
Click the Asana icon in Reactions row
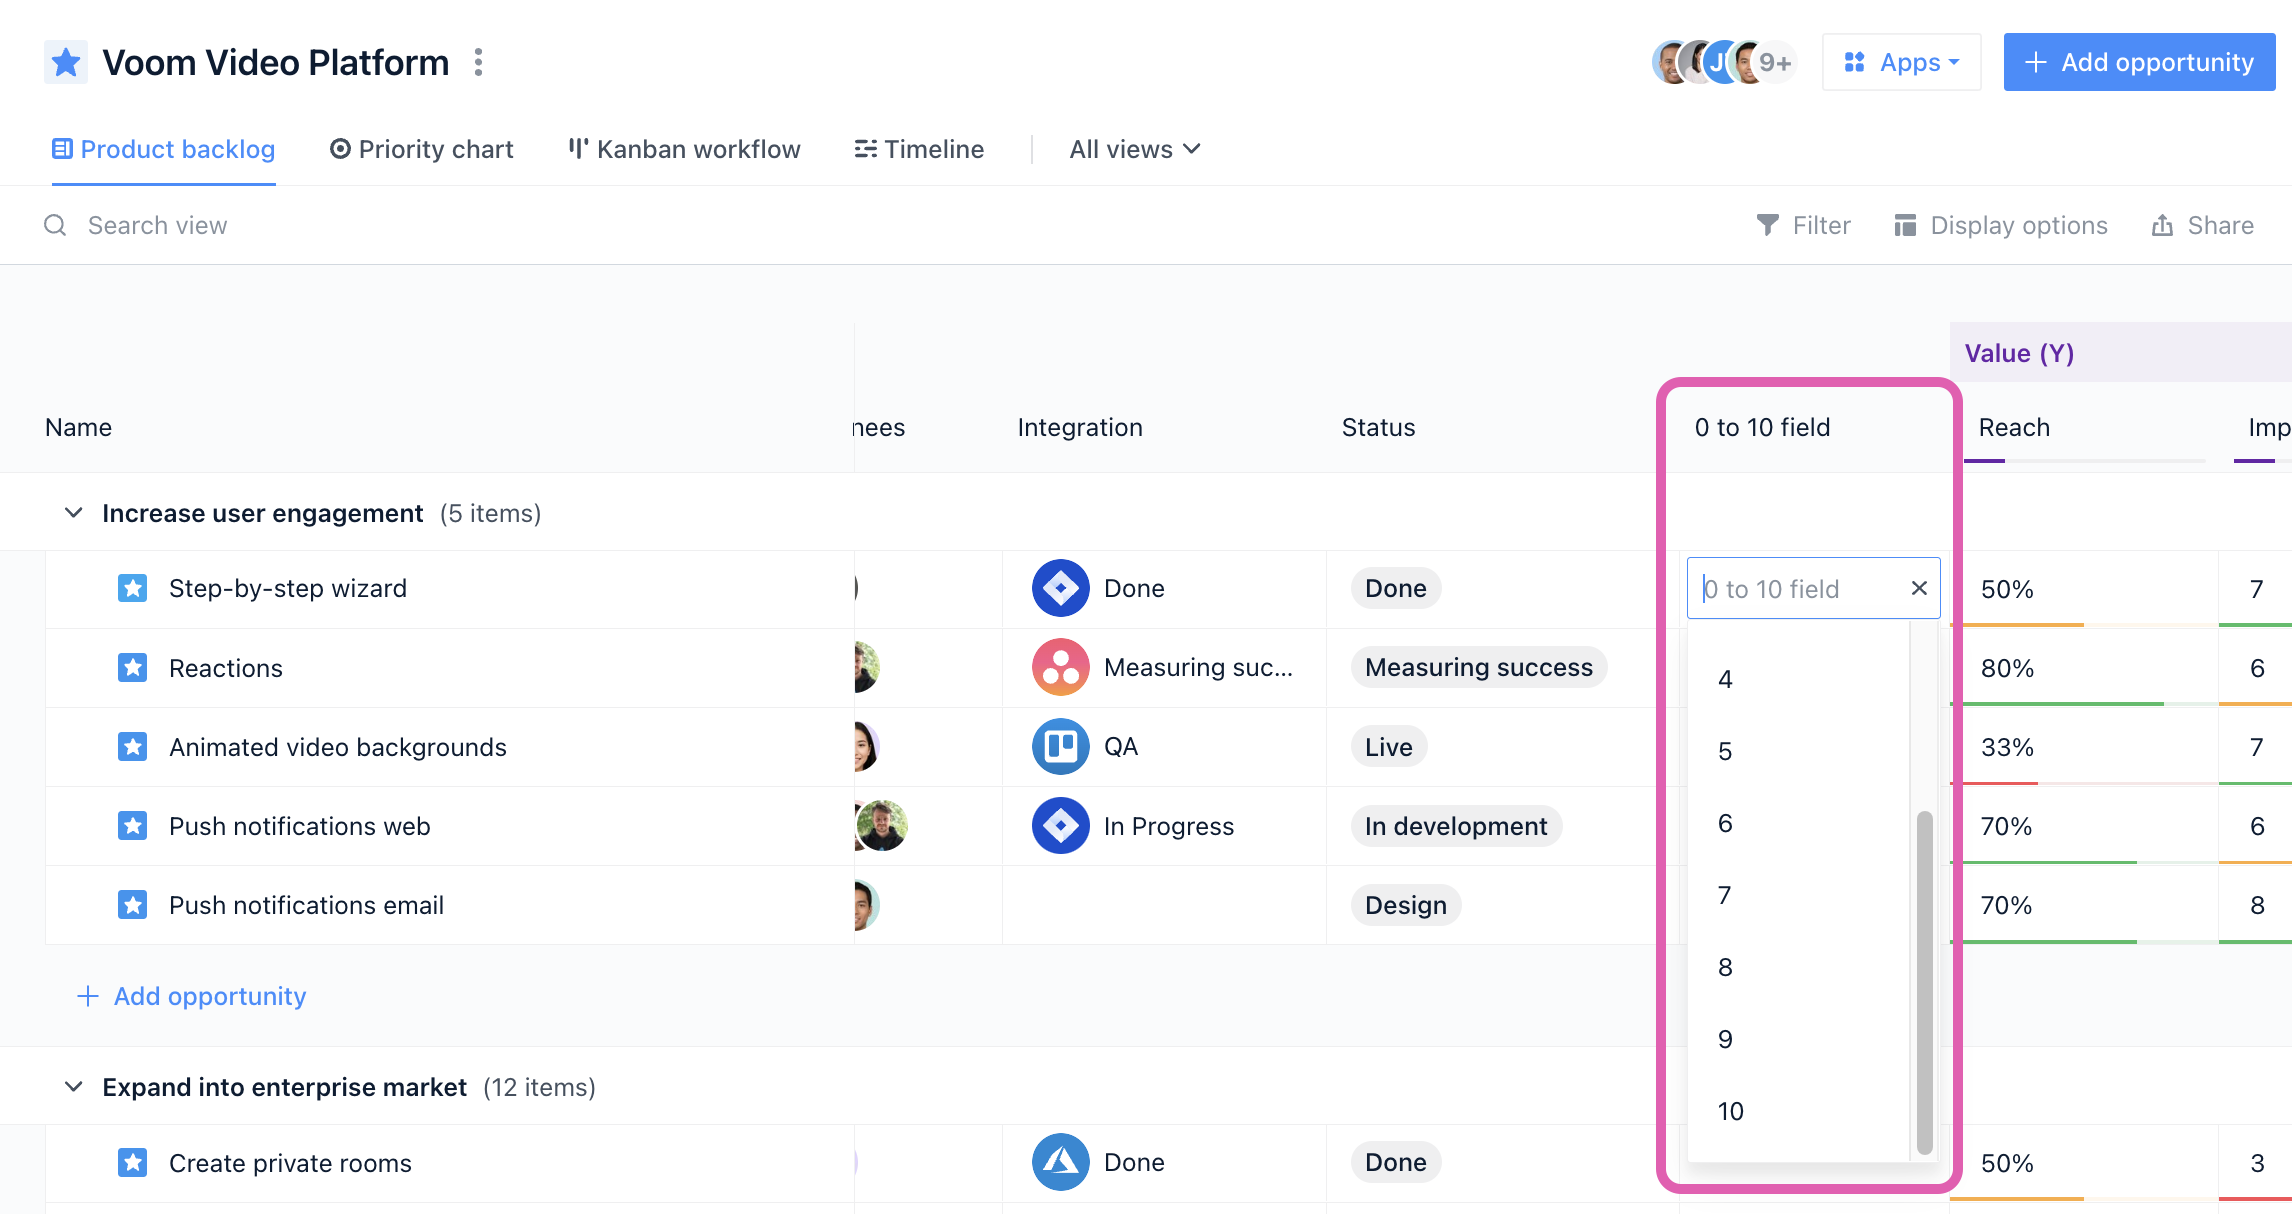(x=1060, y=667)
